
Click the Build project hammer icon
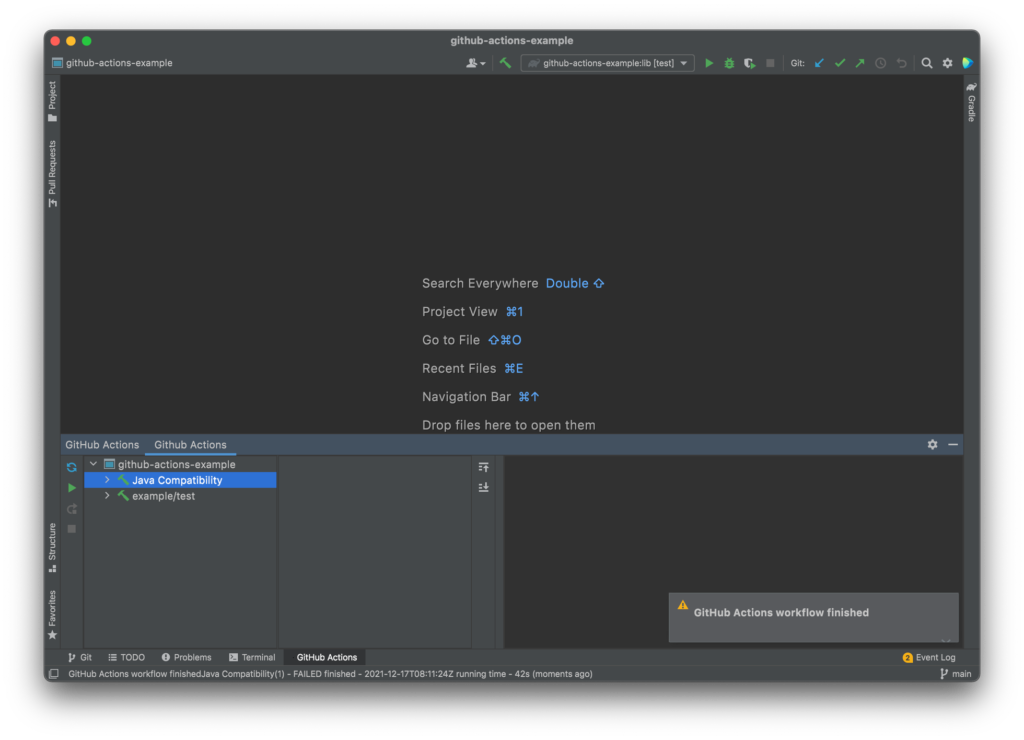pos(505,63)
